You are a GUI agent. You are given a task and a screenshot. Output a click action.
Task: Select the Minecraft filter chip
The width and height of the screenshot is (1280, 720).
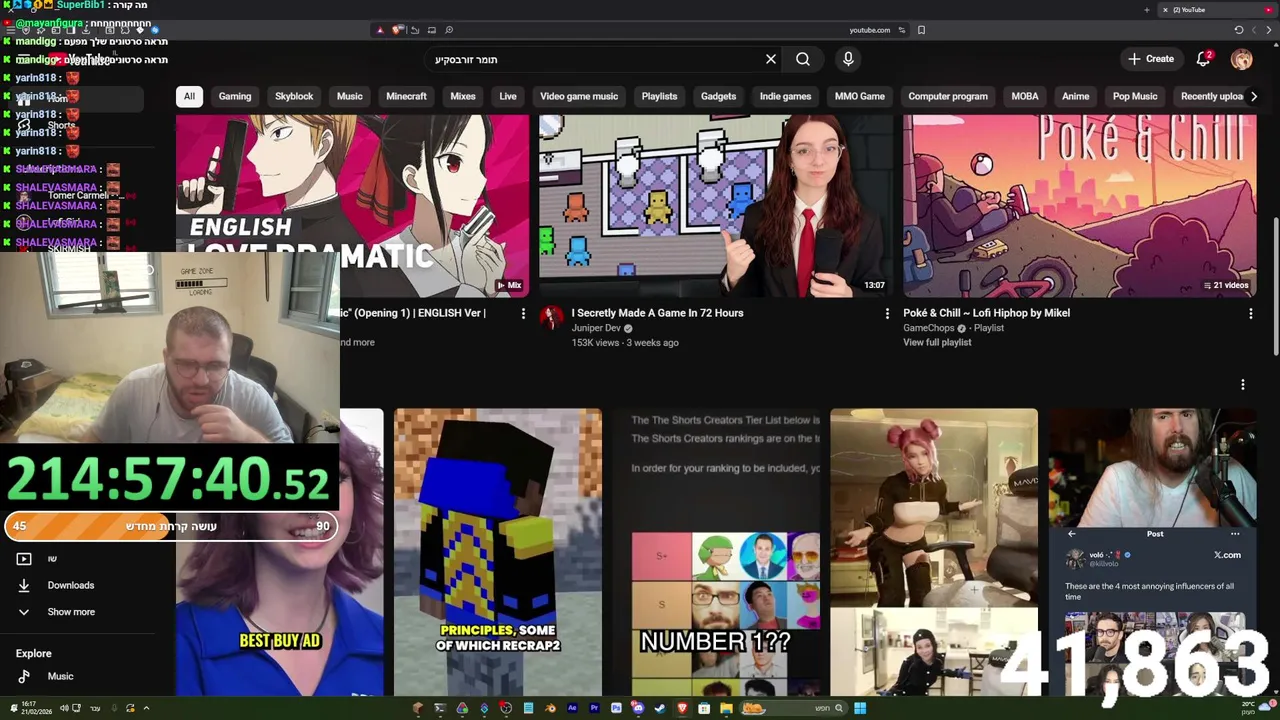click(x=406, y=96)
